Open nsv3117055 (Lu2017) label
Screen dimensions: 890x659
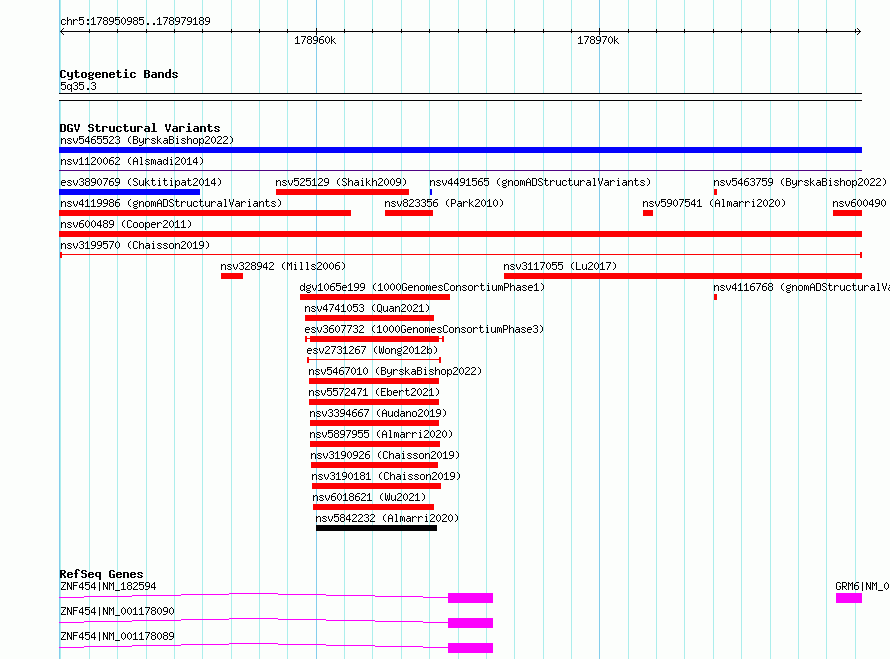pyautogui.click(x=560, y=266)
